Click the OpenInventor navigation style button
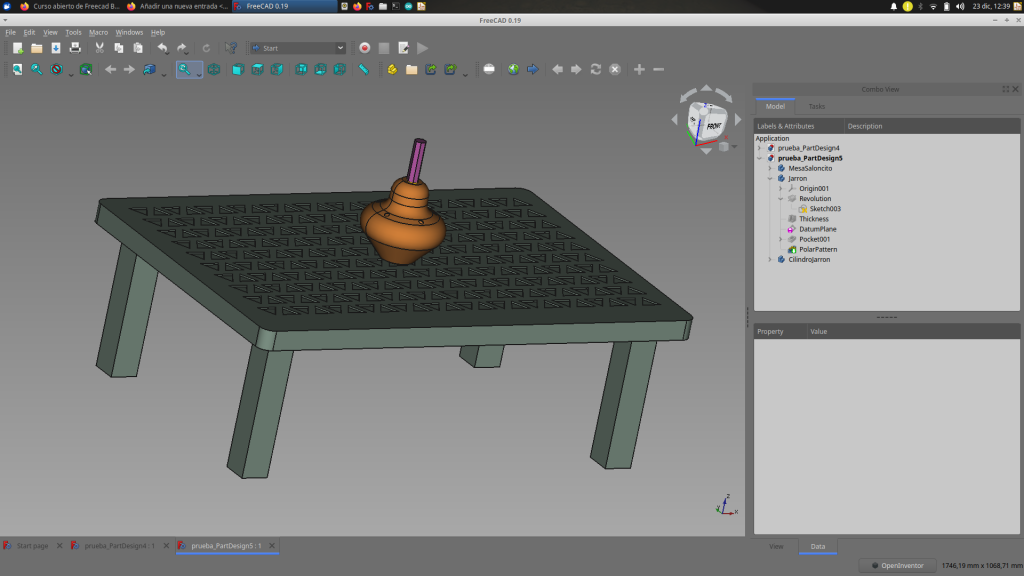 898,566
